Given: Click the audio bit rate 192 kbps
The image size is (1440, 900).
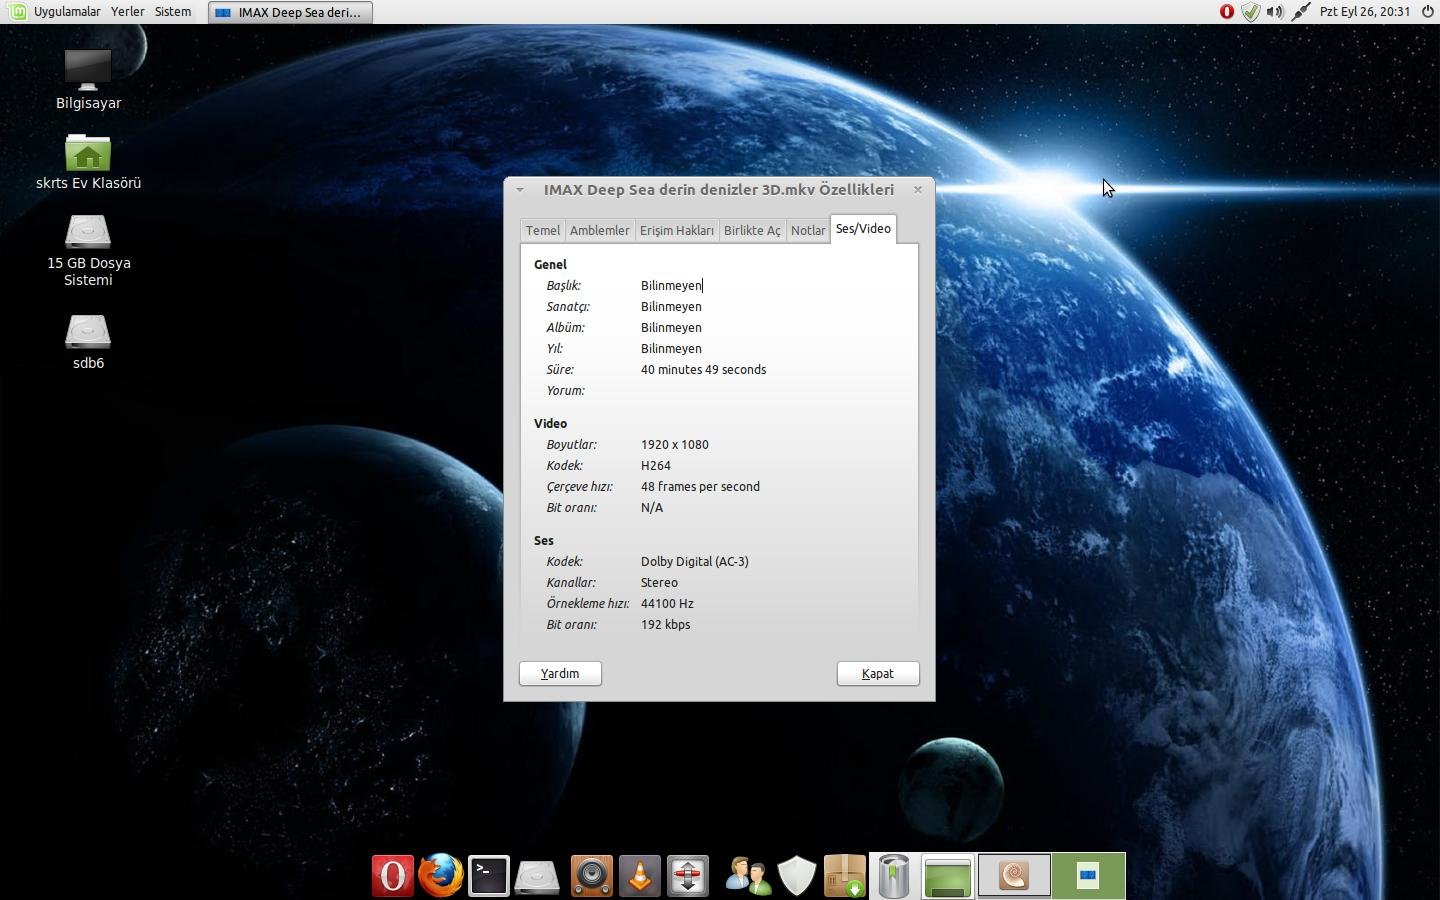Looking at the screenshot, I should (665, 624).
